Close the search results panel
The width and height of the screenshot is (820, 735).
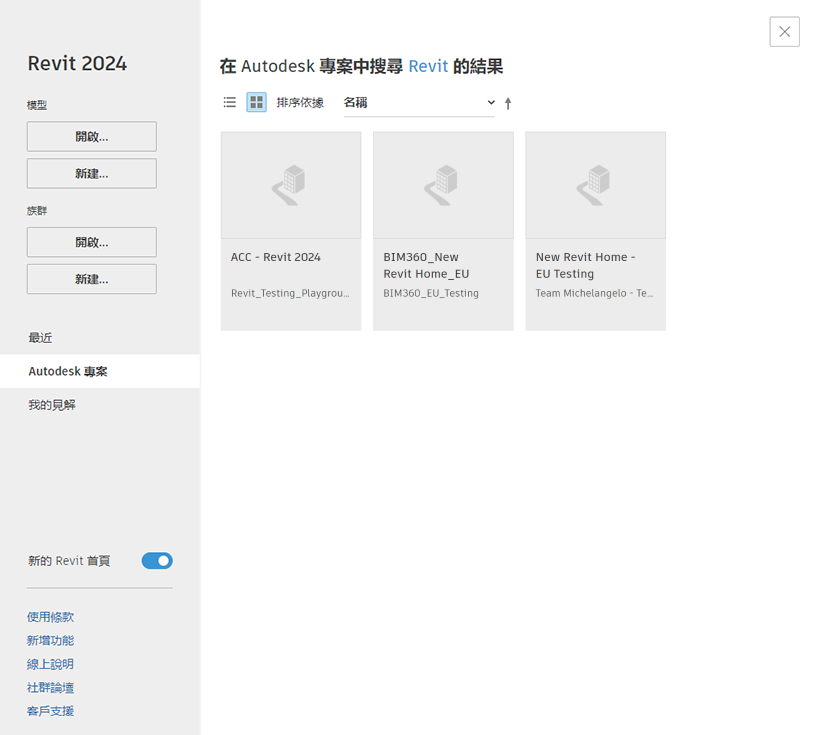[x=784, y=31]
